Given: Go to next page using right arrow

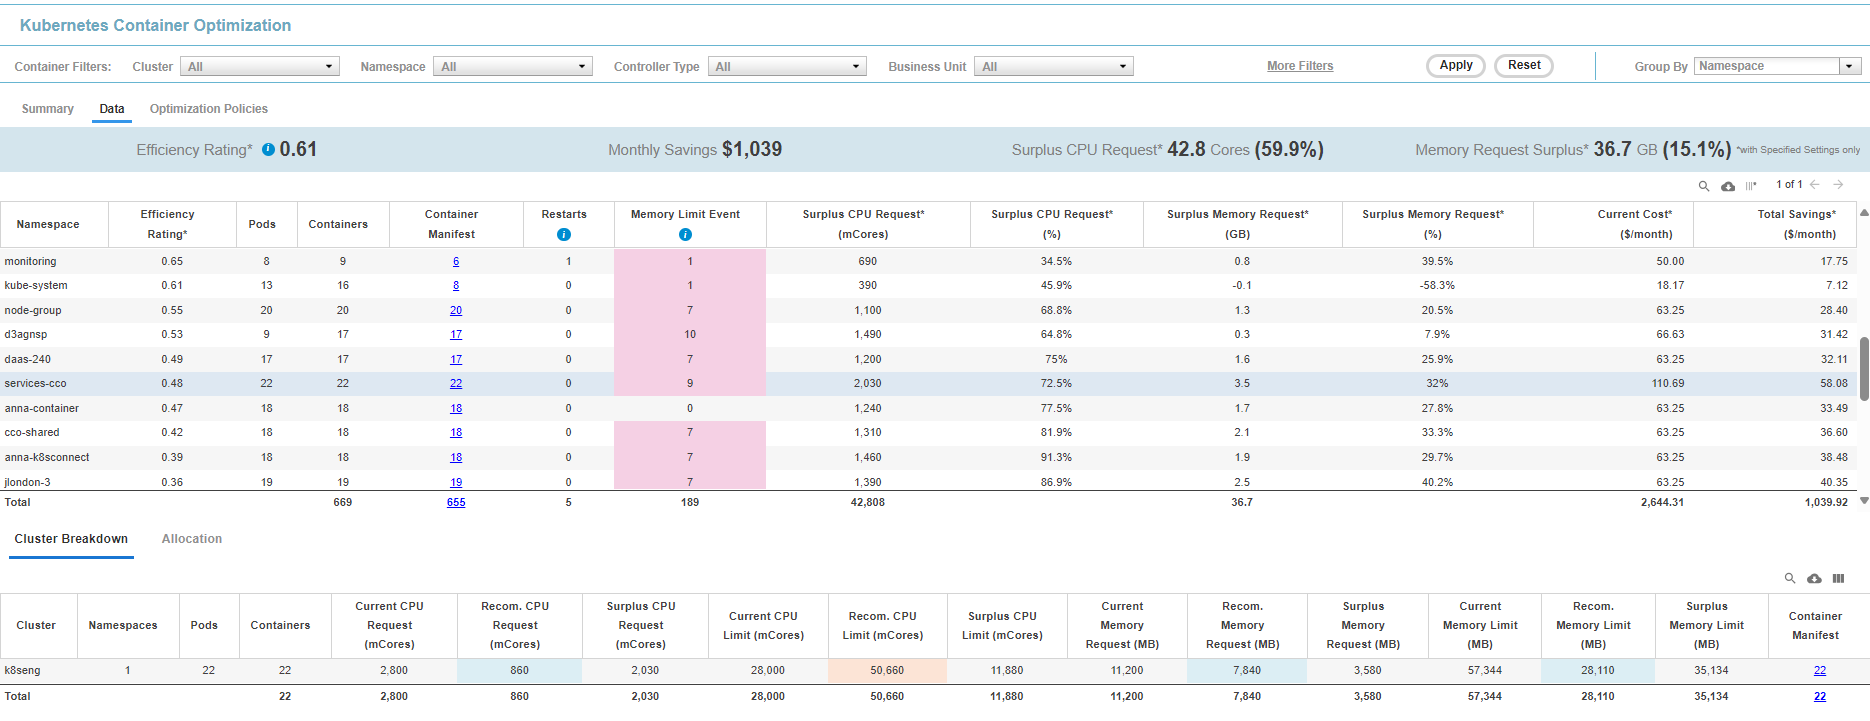Looking at the screenshot, I should tap(1838, 185).
